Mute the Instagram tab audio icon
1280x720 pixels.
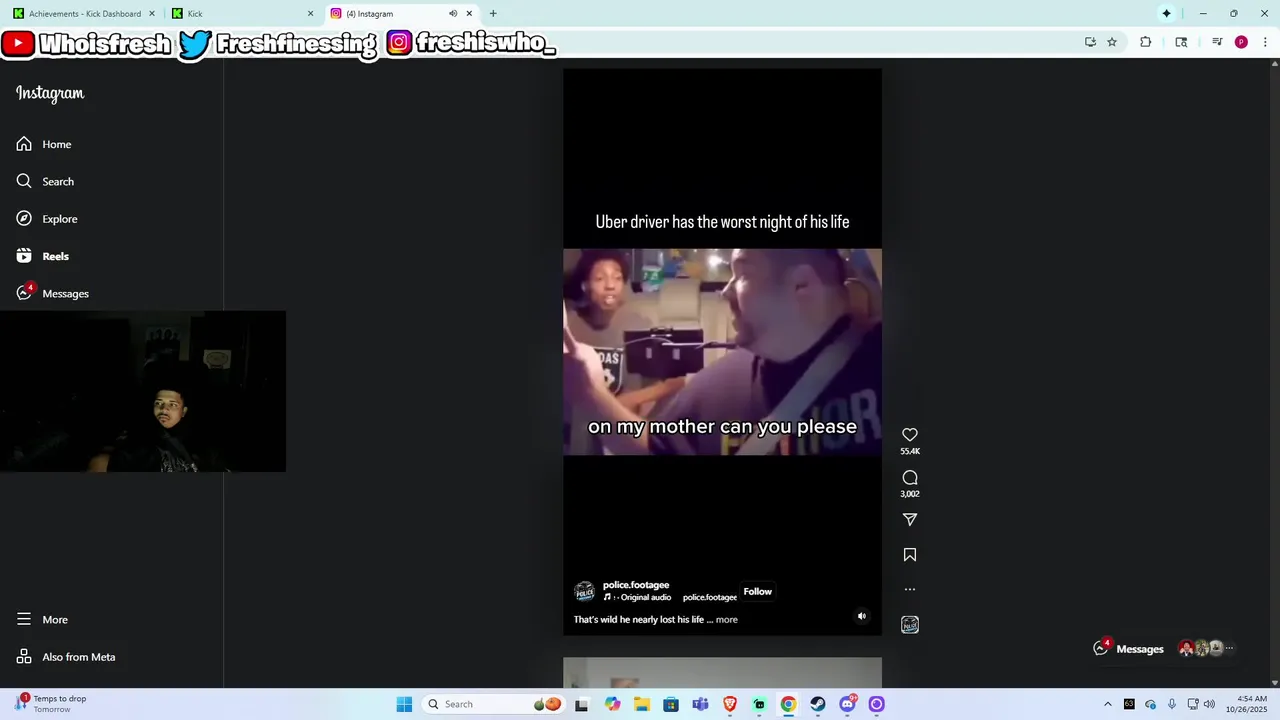click(x=453, y=14)
